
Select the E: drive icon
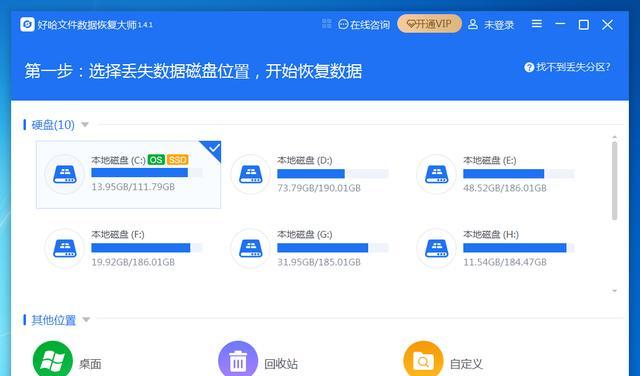[436, 174]
